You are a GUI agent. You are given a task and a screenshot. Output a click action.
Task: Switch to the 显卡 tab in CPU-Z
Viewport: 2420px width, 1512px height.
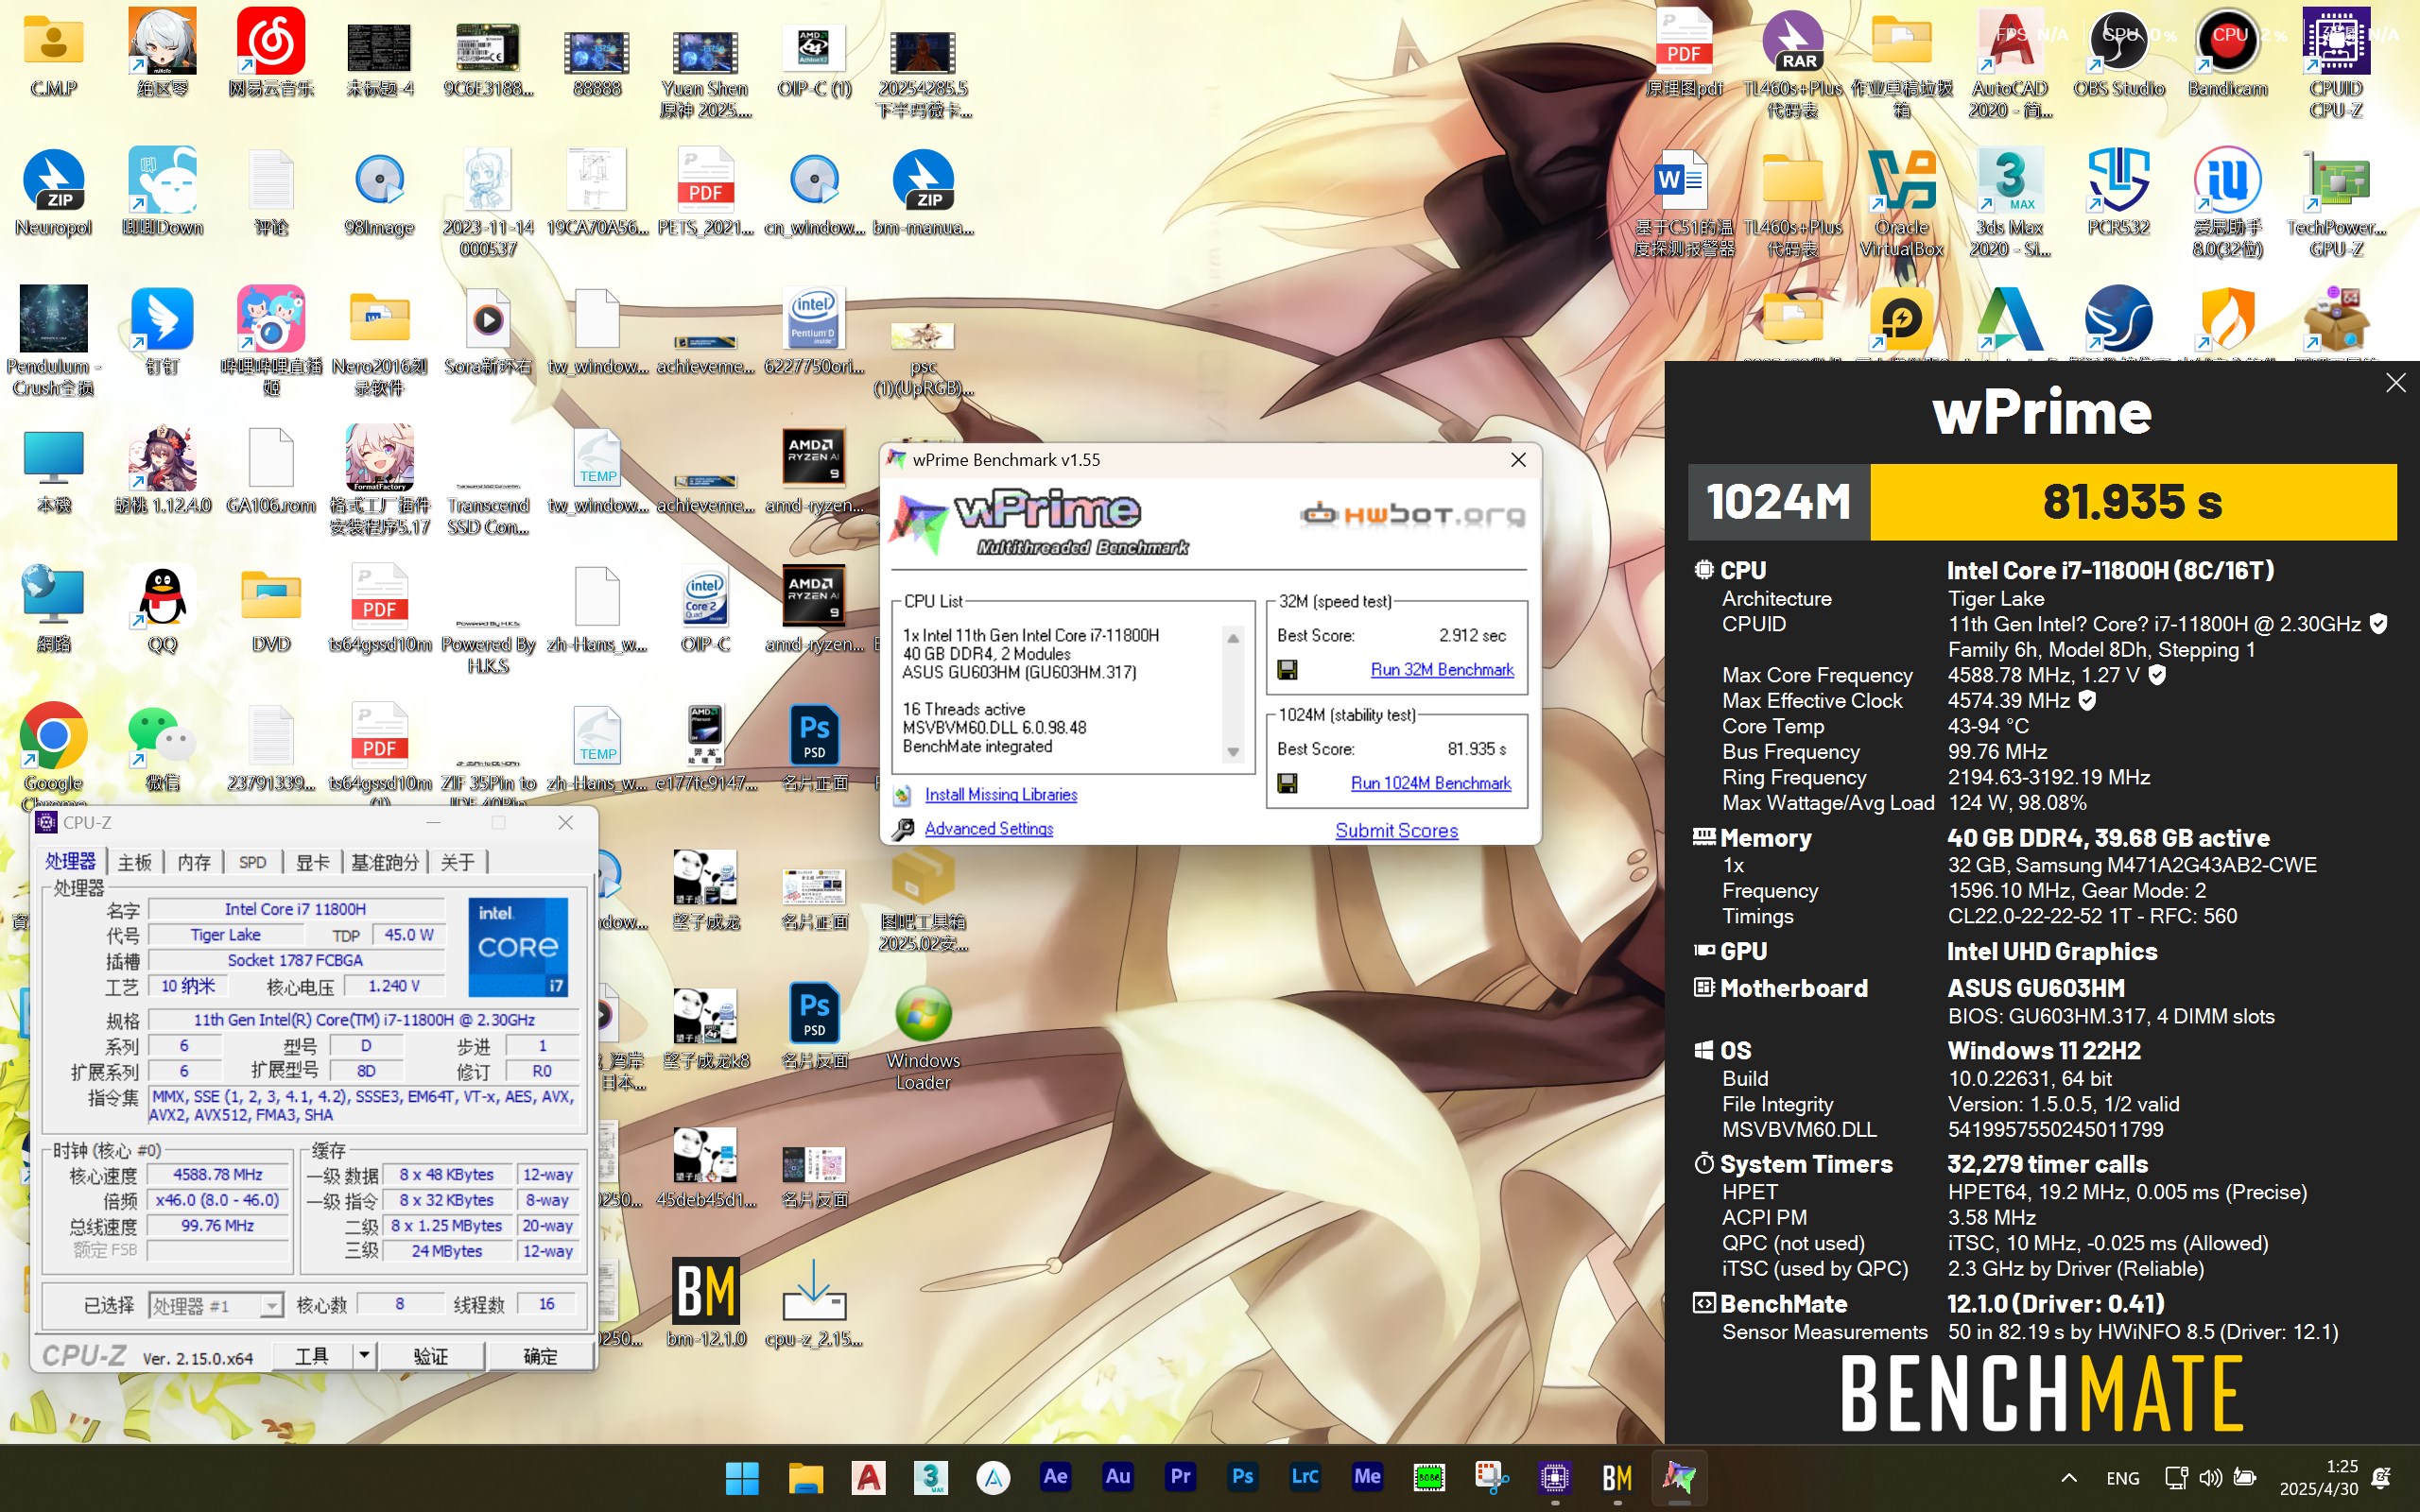pos(312,862)
